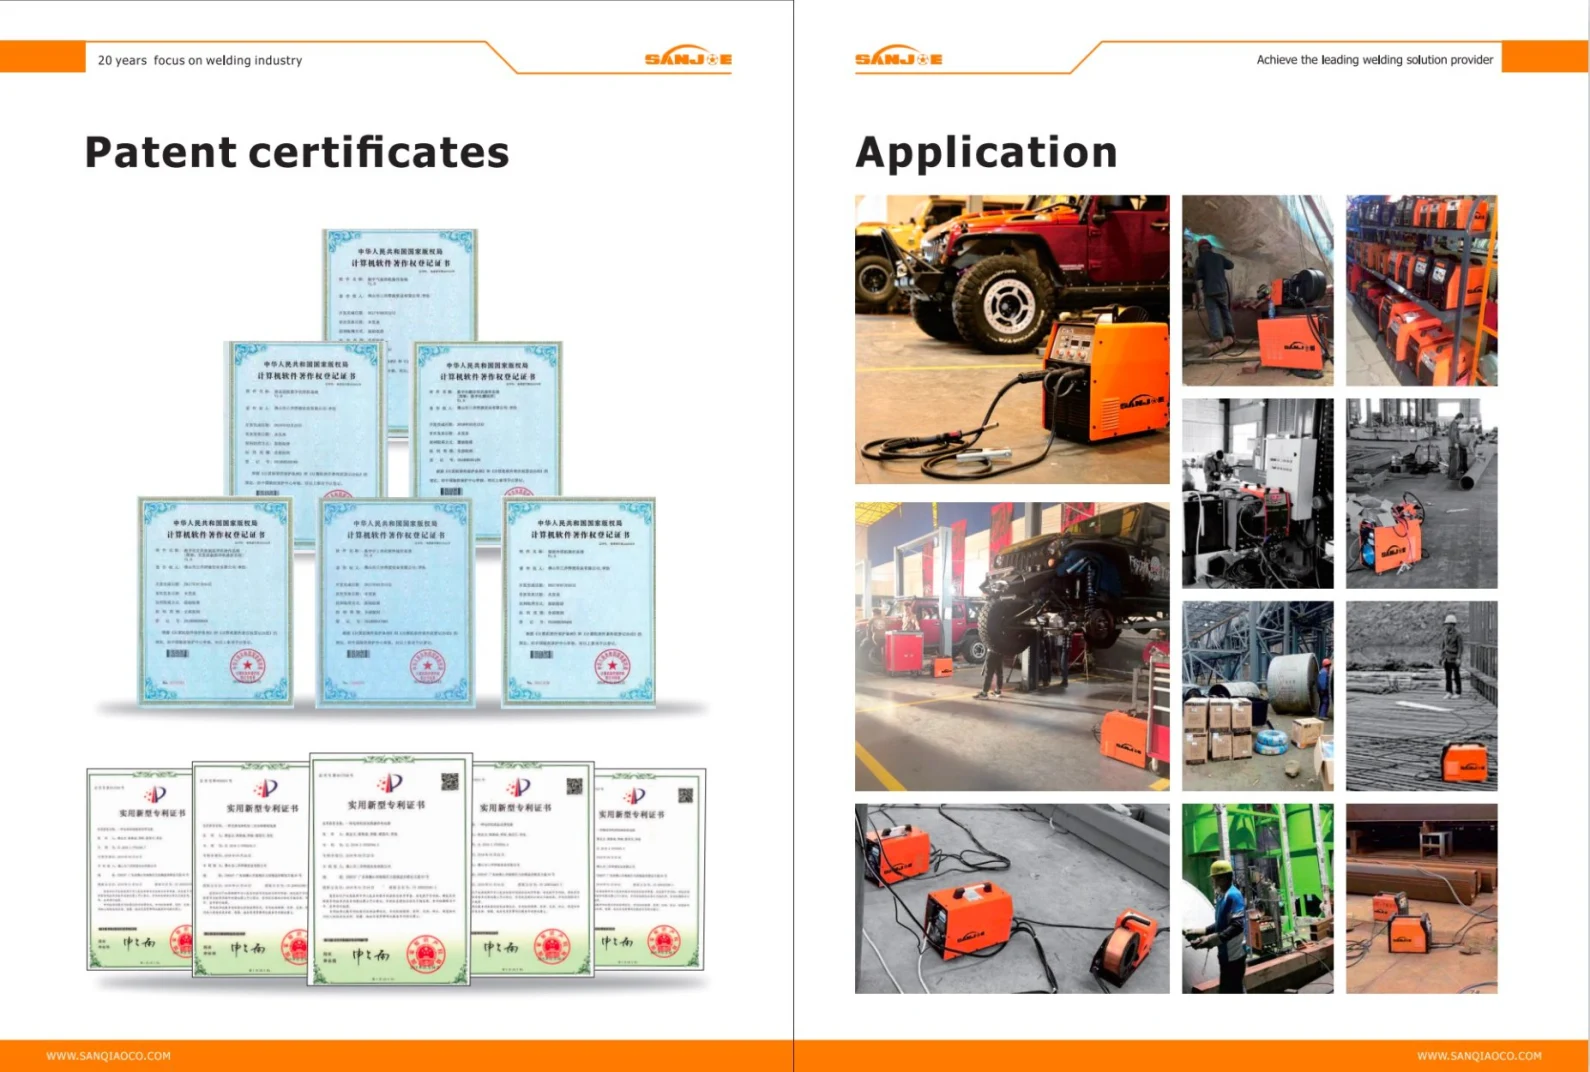Screen dimensions: 1590x1072
Task: Click the red seal on the bottom-left blue certificate
Action: point(246,666)
